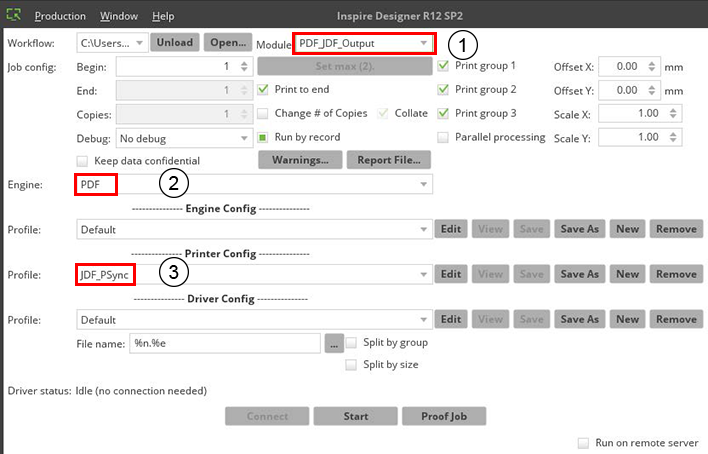
Task: Expand the Module PDF_JDF_Output dropdown
Action: (x=425, y=43)
